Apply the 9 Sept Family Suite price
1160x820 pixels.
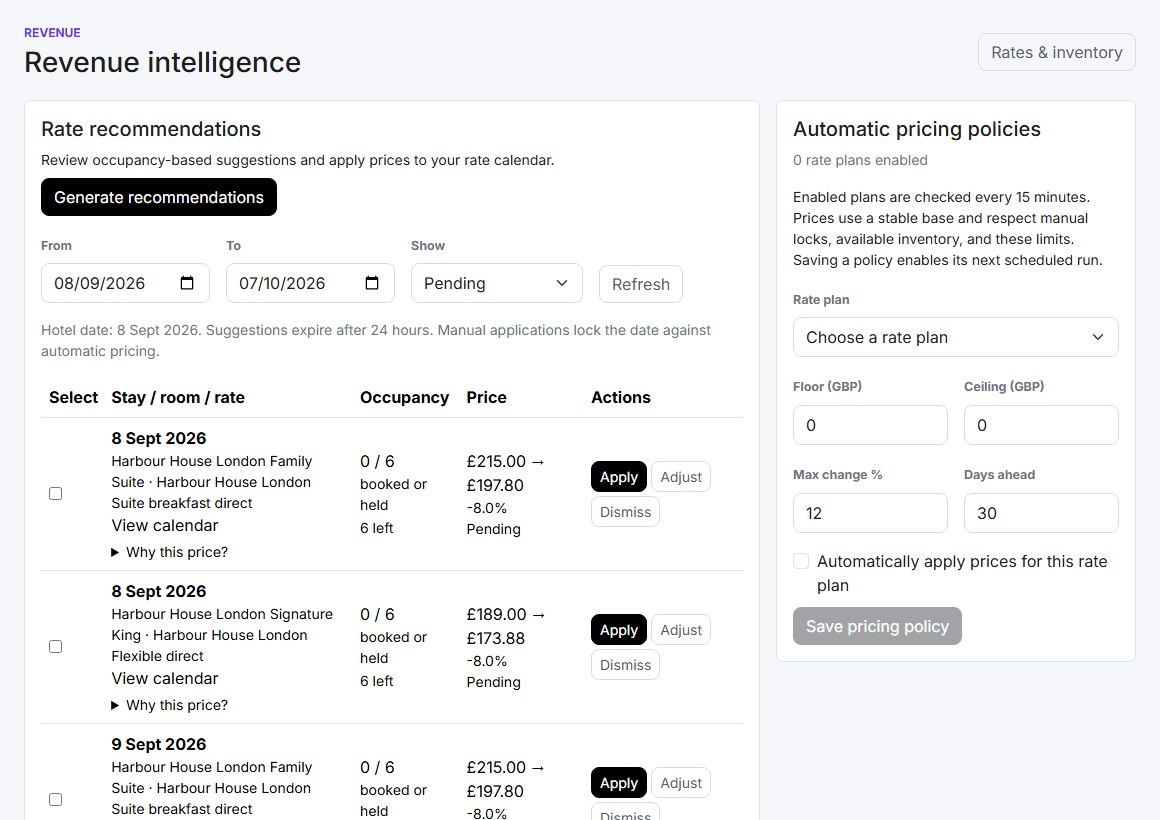[x=618, y=783]
